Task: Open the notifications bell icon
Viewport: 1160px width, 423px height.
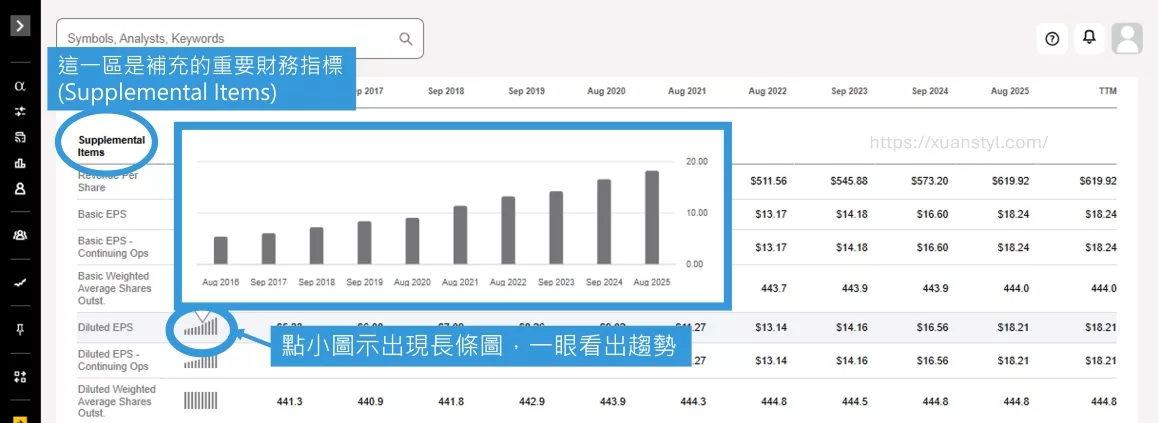Action: pyautogui.click(x=1089, y=38)
